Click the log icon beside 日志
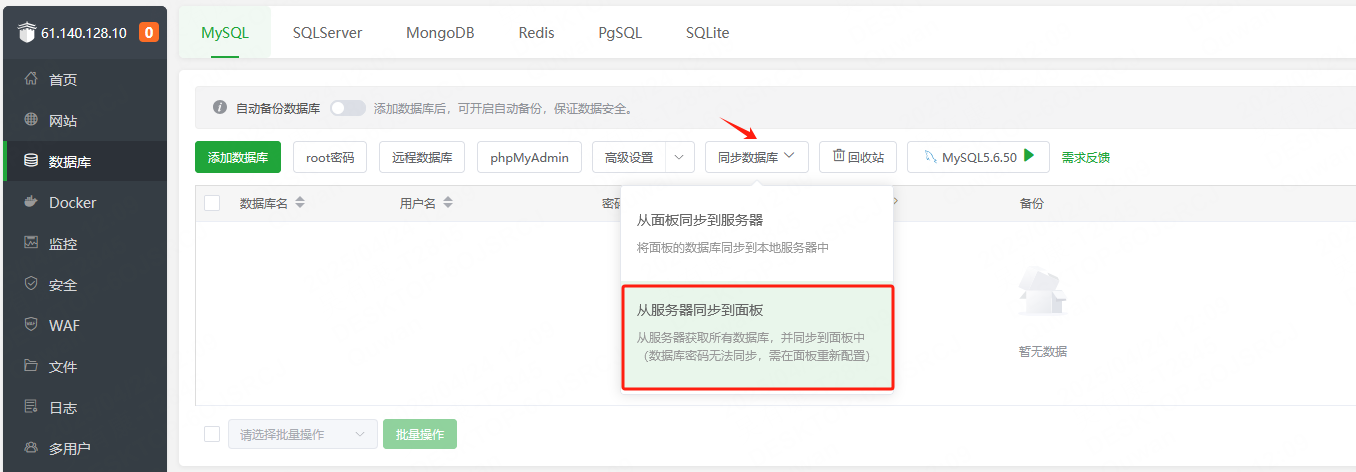 click(31, 407)
